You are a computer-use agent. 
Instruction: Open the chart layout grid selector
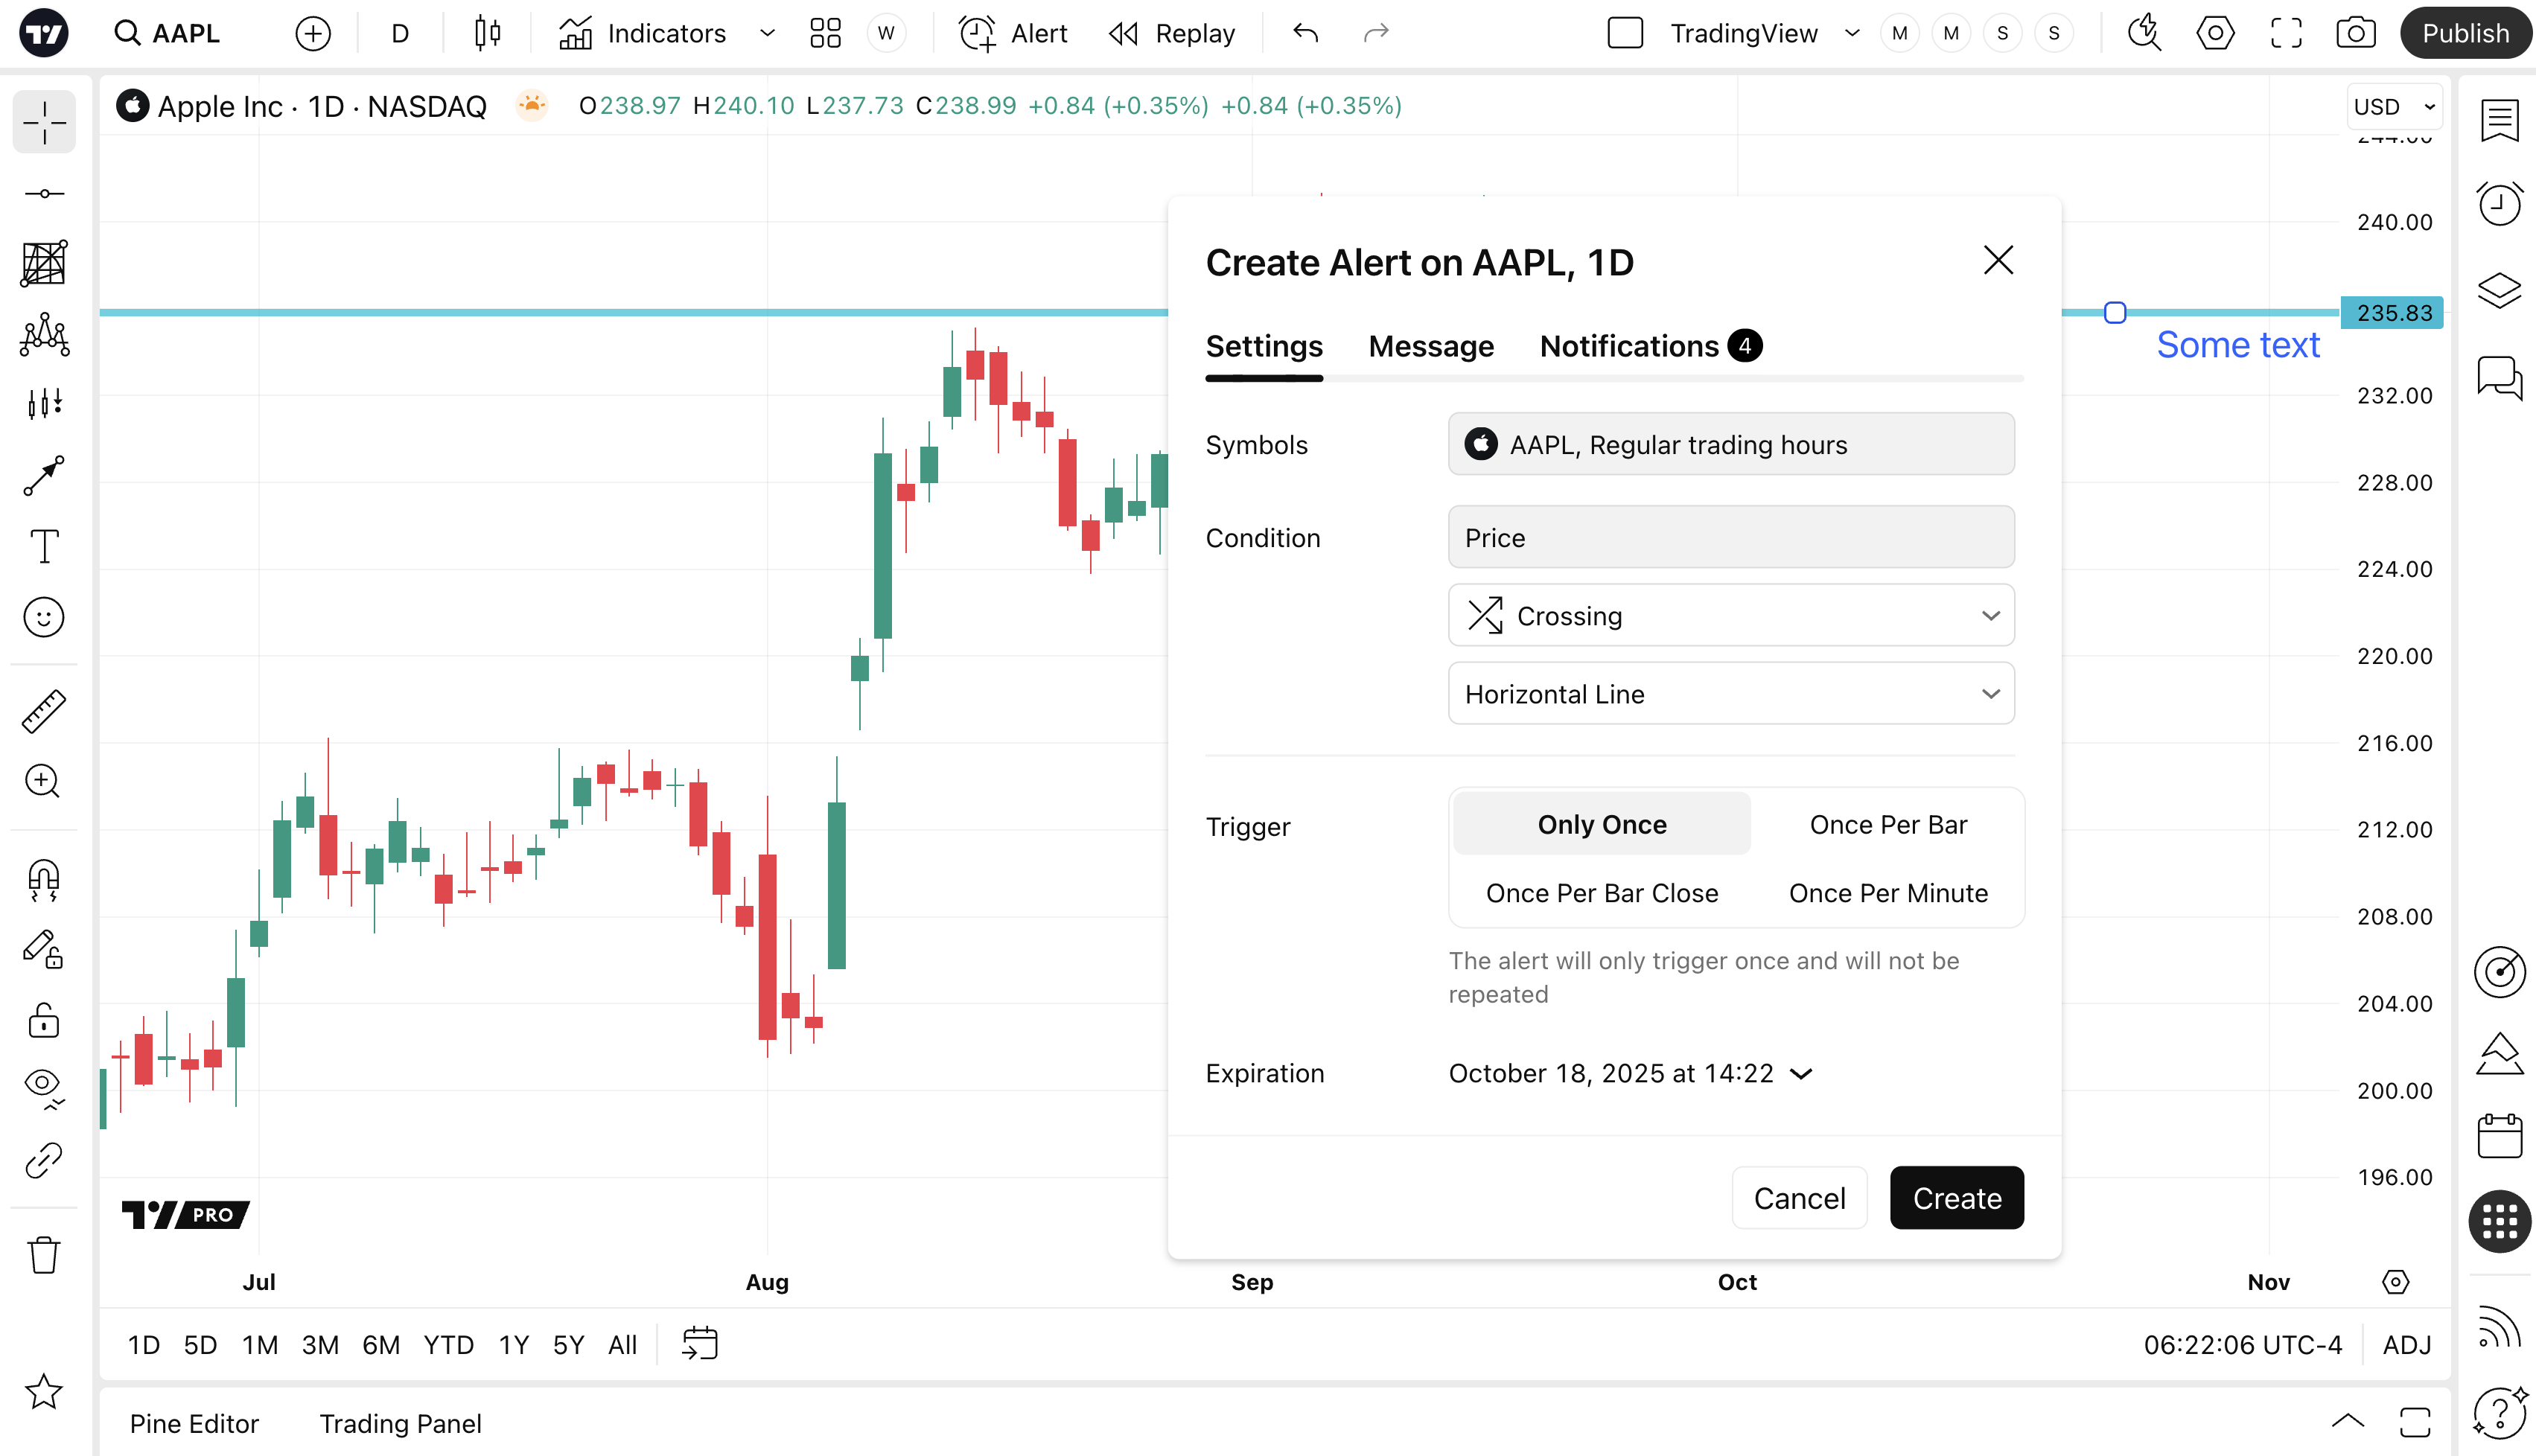825,33
